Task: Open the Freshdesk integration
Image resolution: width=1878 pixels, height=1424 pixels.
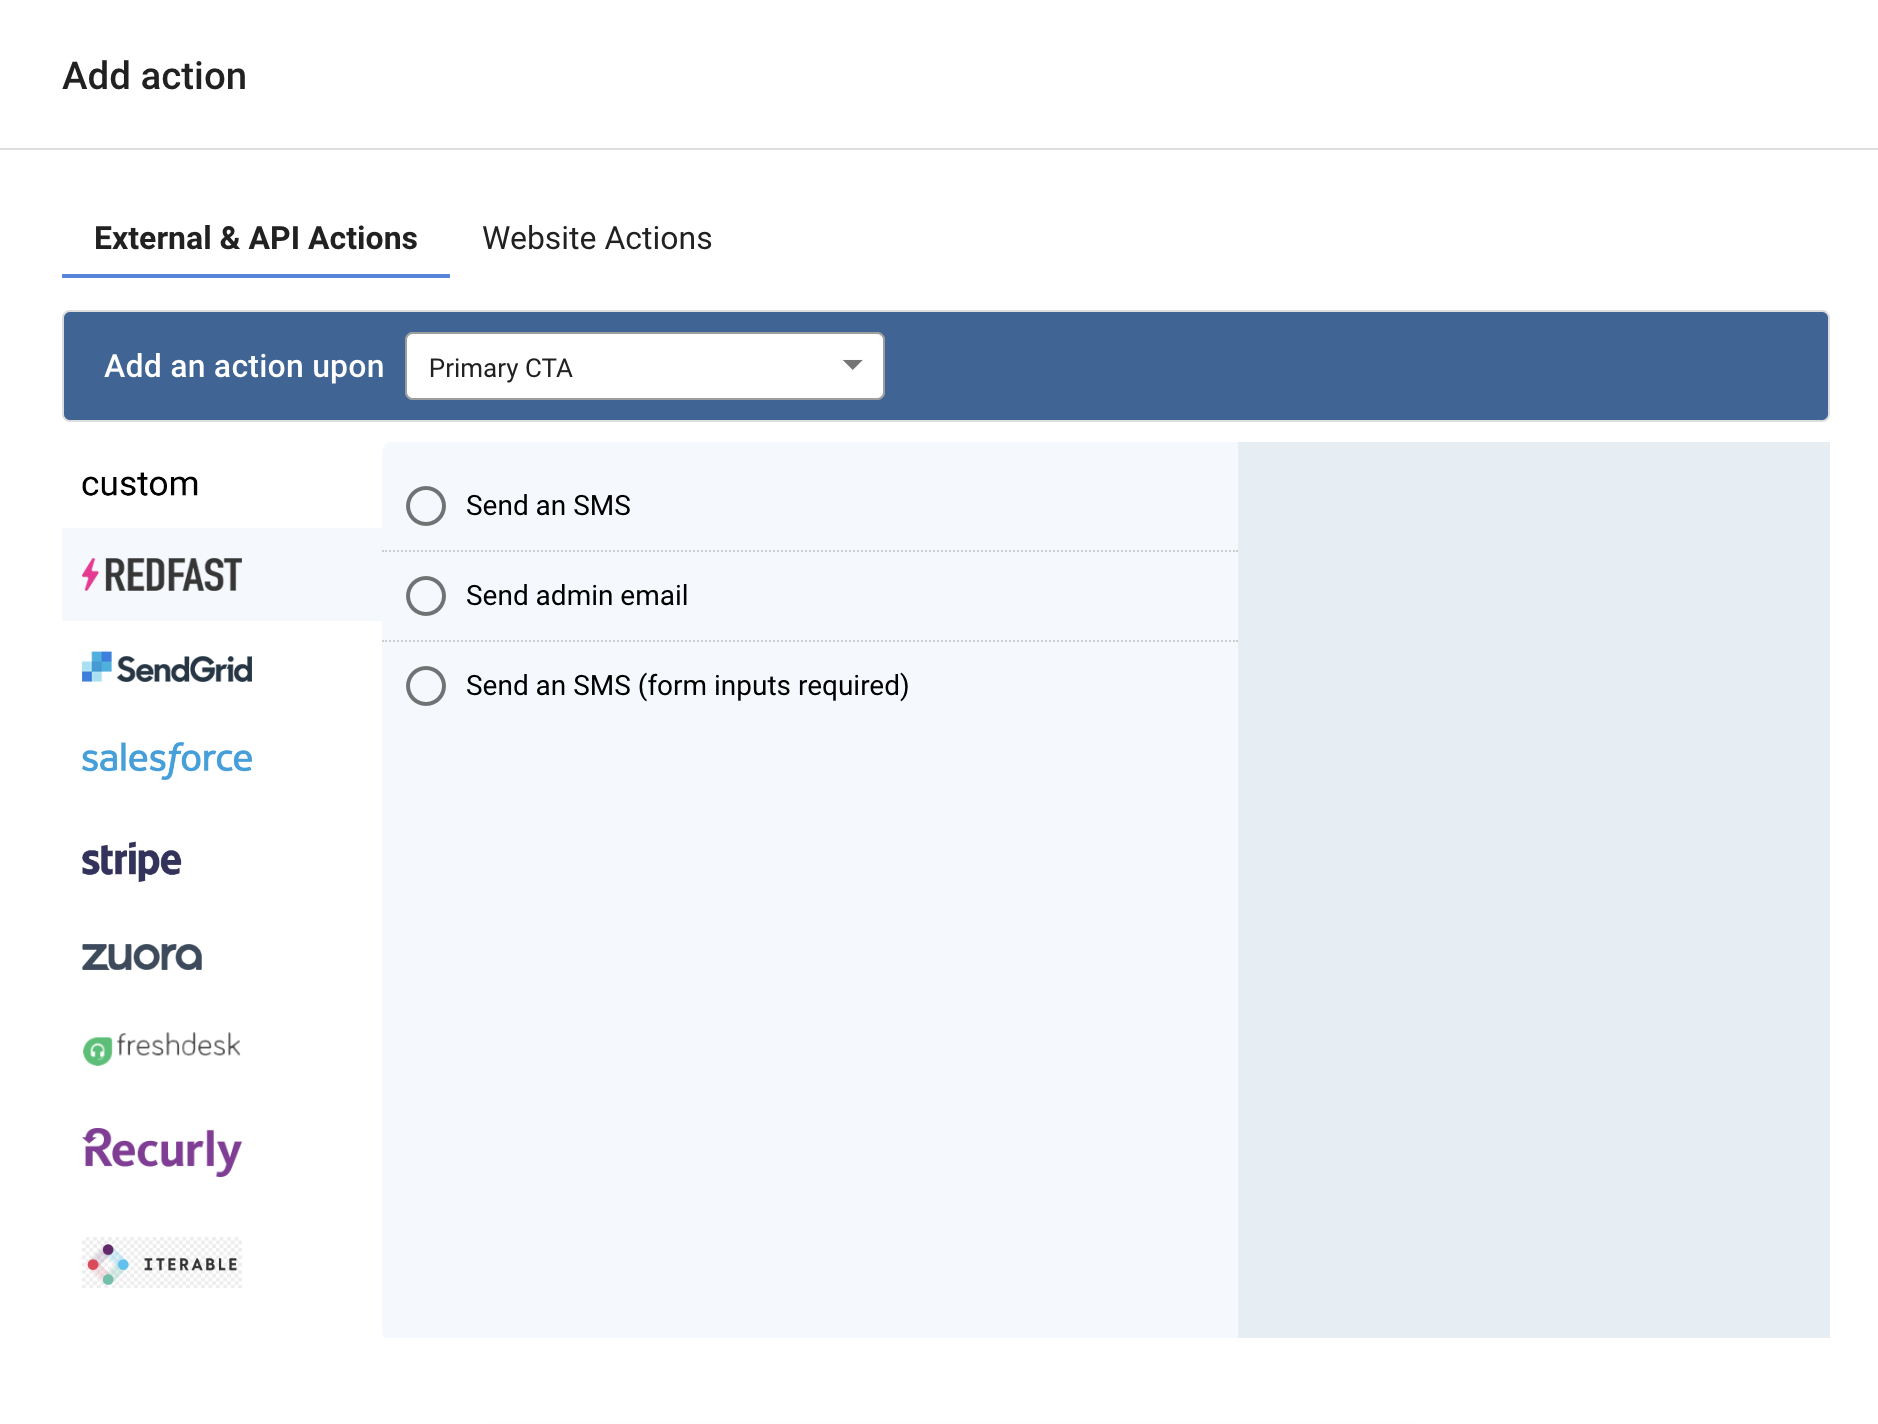Action: click(x=161, y=1047)
